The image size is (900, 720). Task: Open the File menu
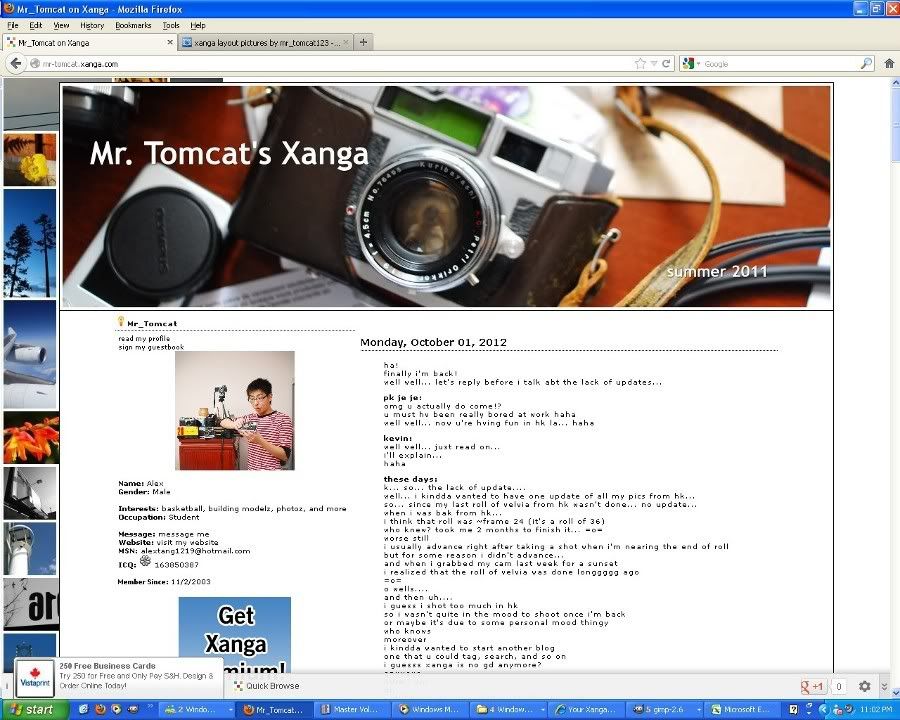[x=13, y=25]
